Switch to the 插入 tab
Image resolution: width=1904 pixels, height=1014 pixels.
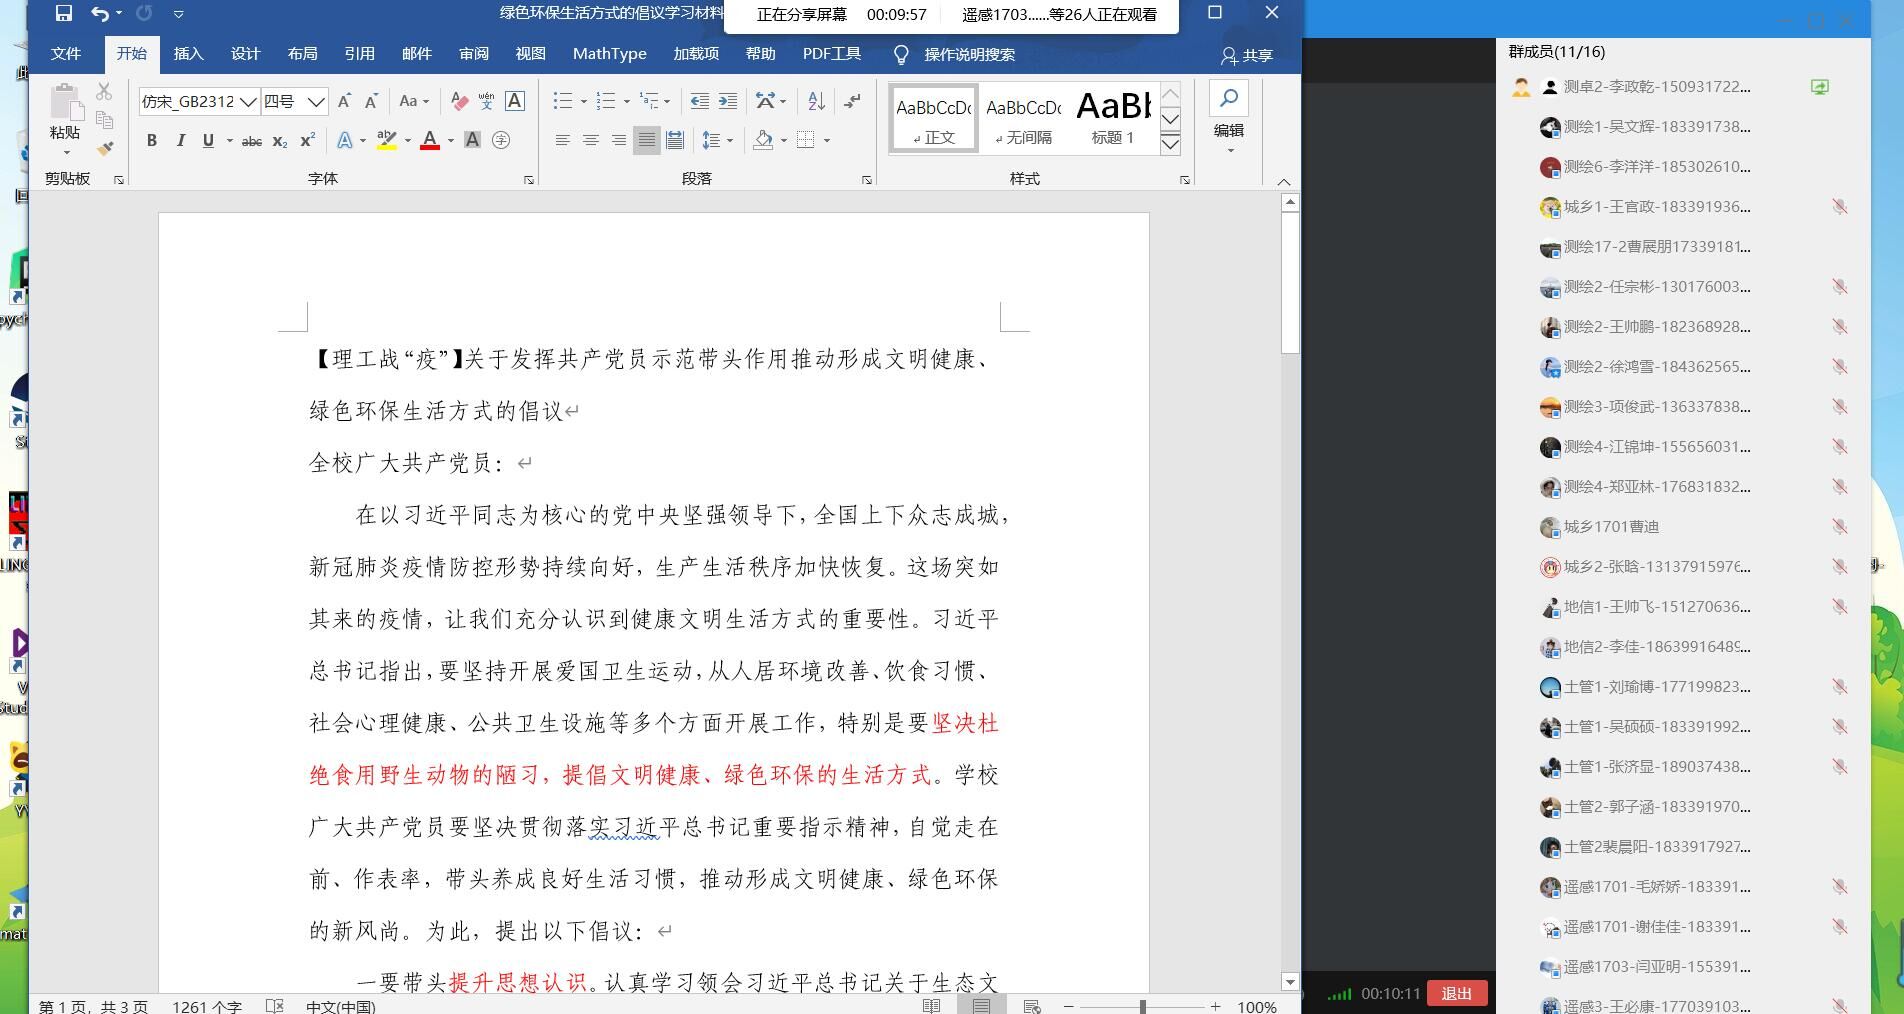pos(188,54)
